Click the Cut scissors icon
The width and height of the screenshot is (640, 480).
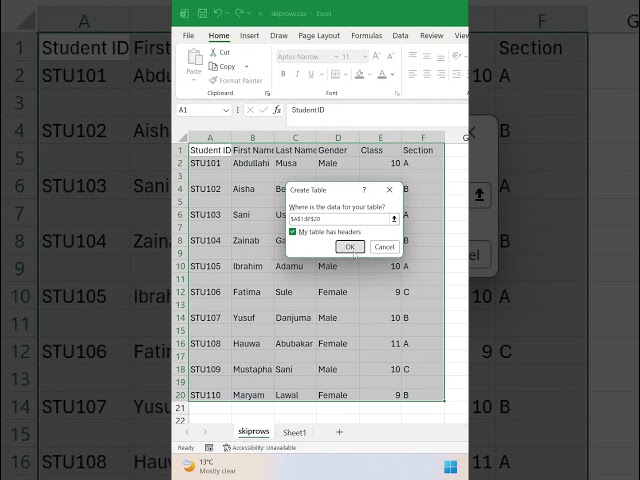(213, 52)
